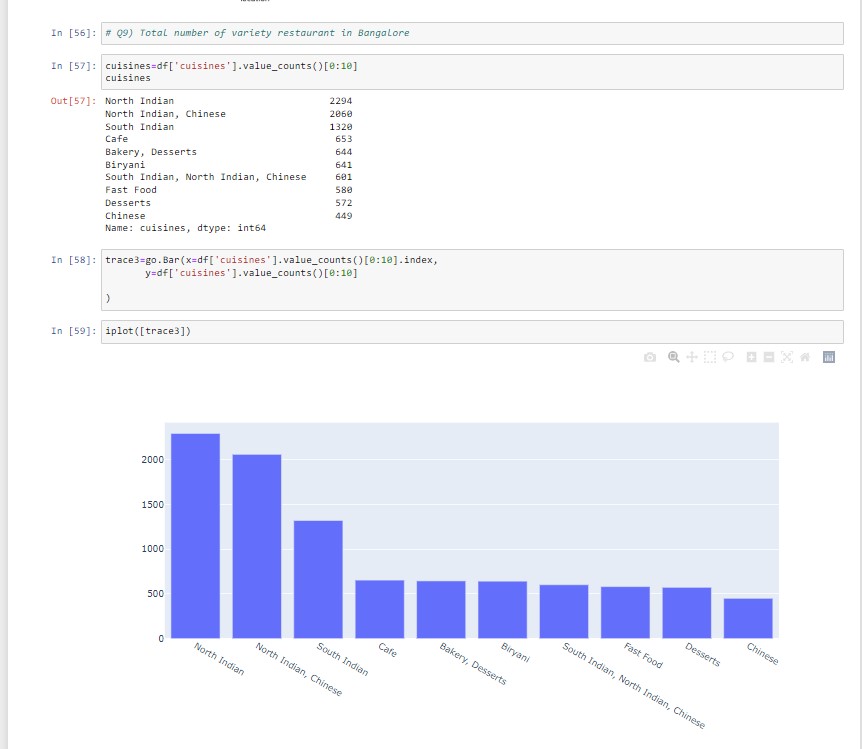
Task: Click 'Desserts' x-axis label under chart
Action: 703,654
